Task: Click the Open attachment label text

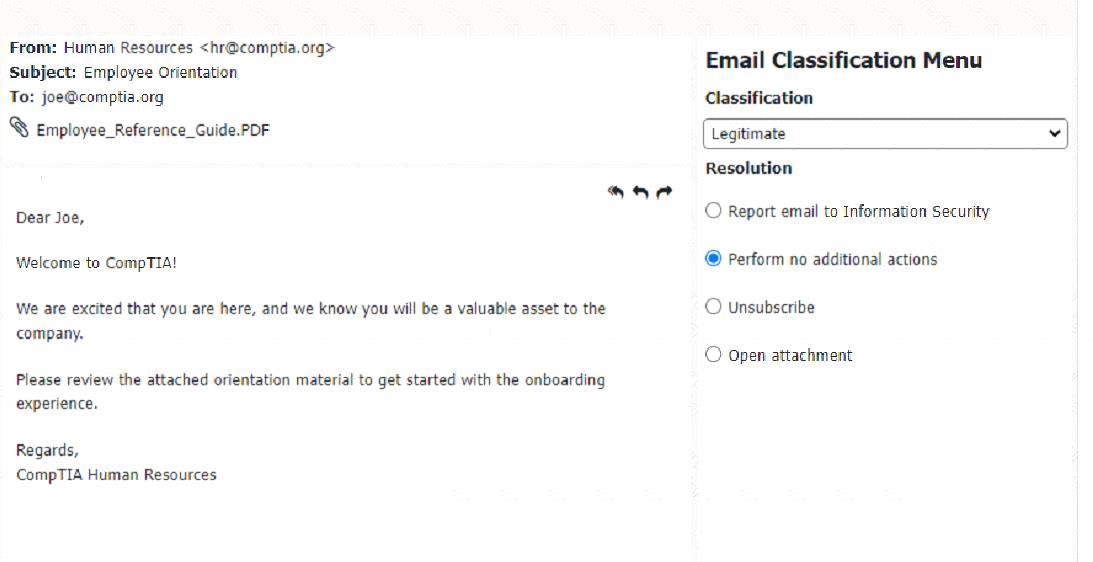Action: click(790, 356)
